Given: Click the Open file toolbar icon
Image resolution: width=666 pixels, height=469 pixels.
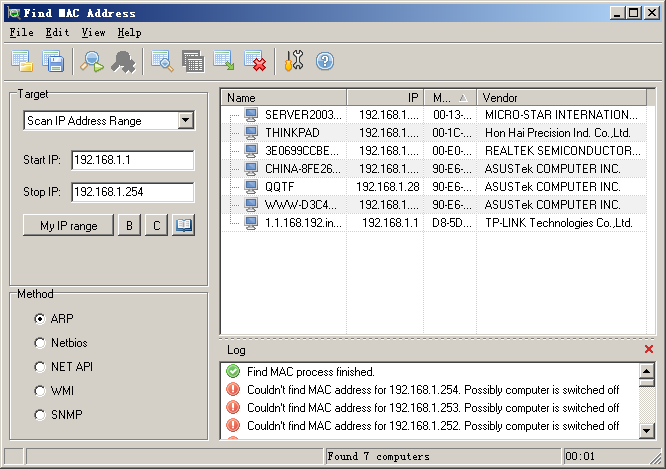Looking at the screenshot, I should coord(22,62).
